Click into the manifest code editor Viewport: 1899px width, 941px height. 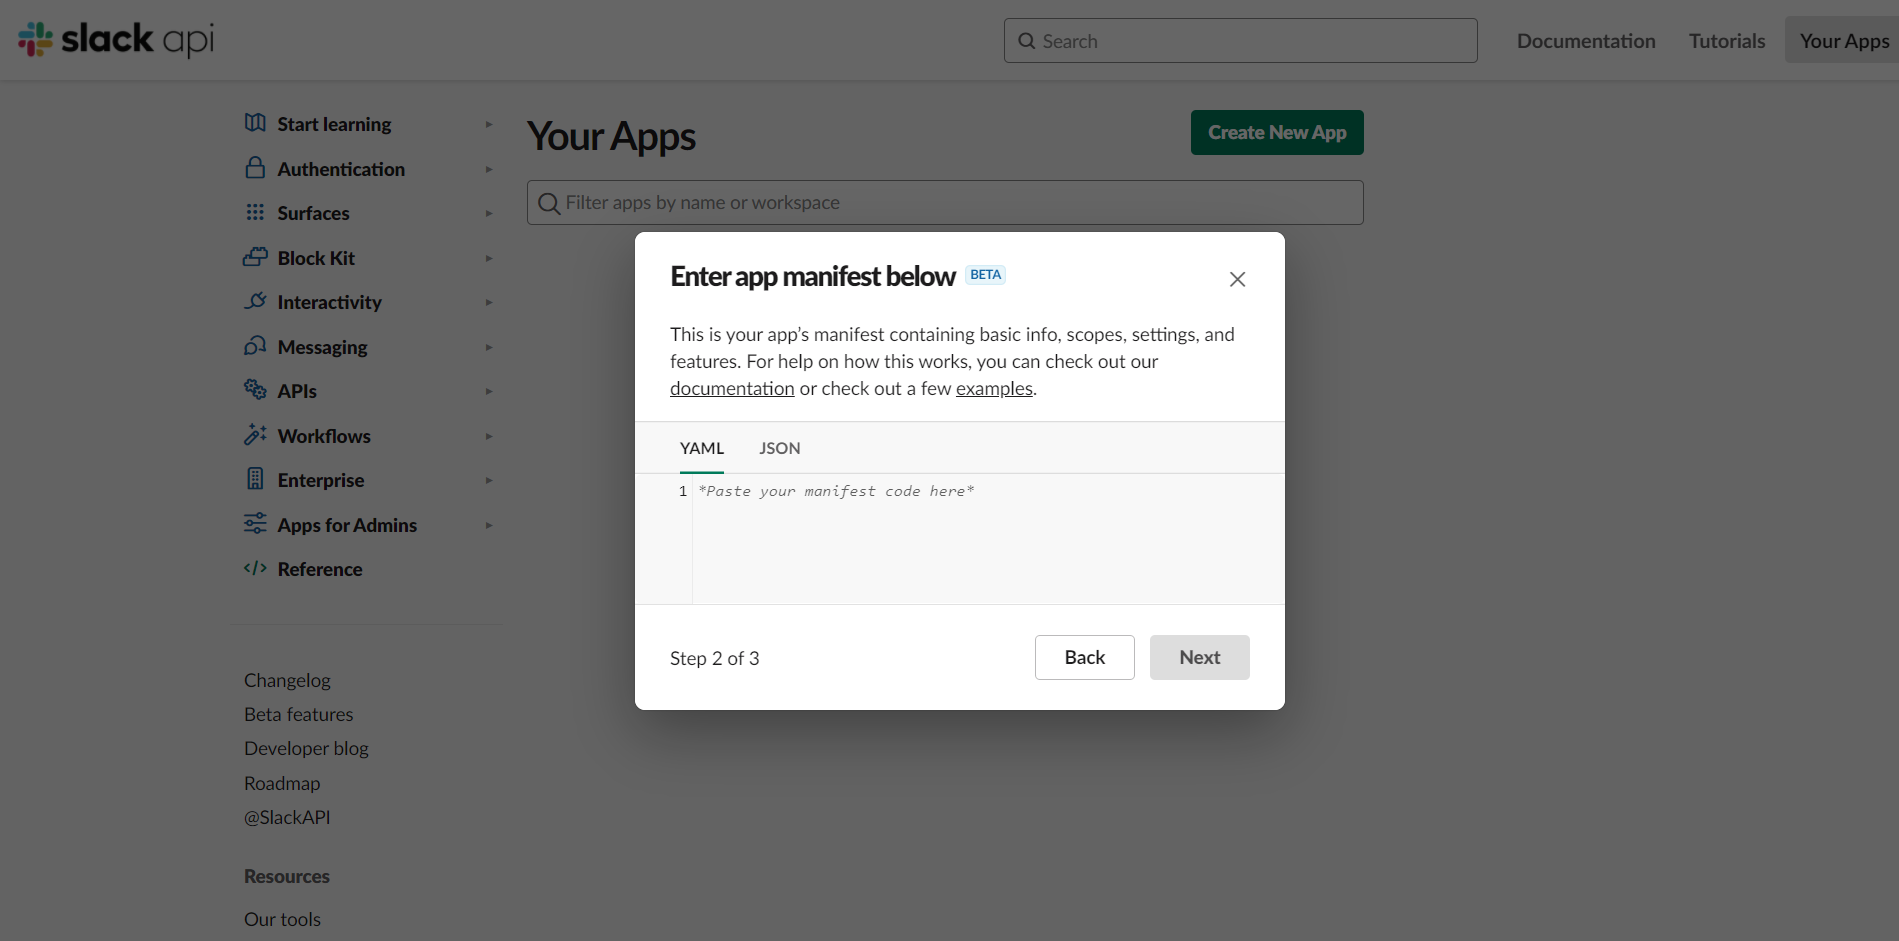[x=988, y=539]
